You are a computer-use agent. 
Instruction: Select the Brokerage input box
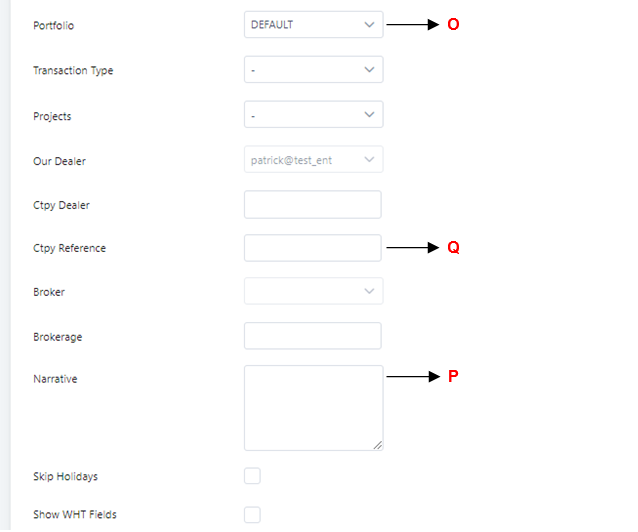313,336
